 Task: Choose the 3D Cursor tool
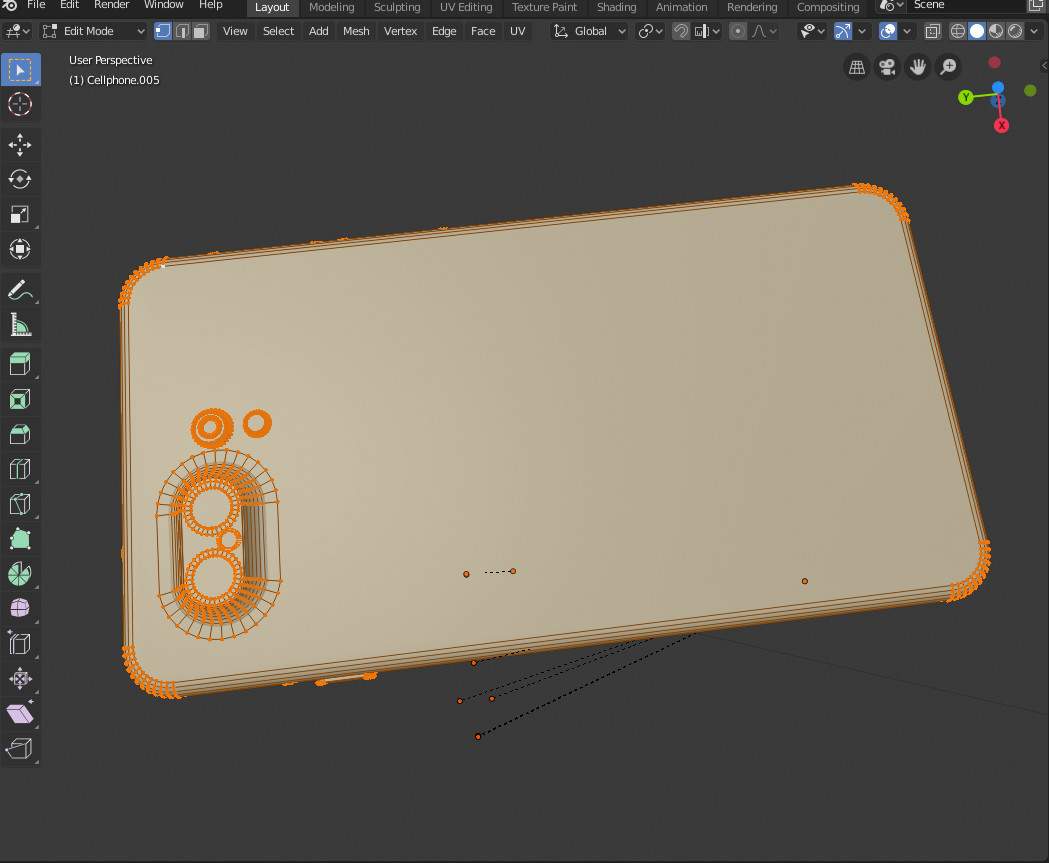[20, 104]
